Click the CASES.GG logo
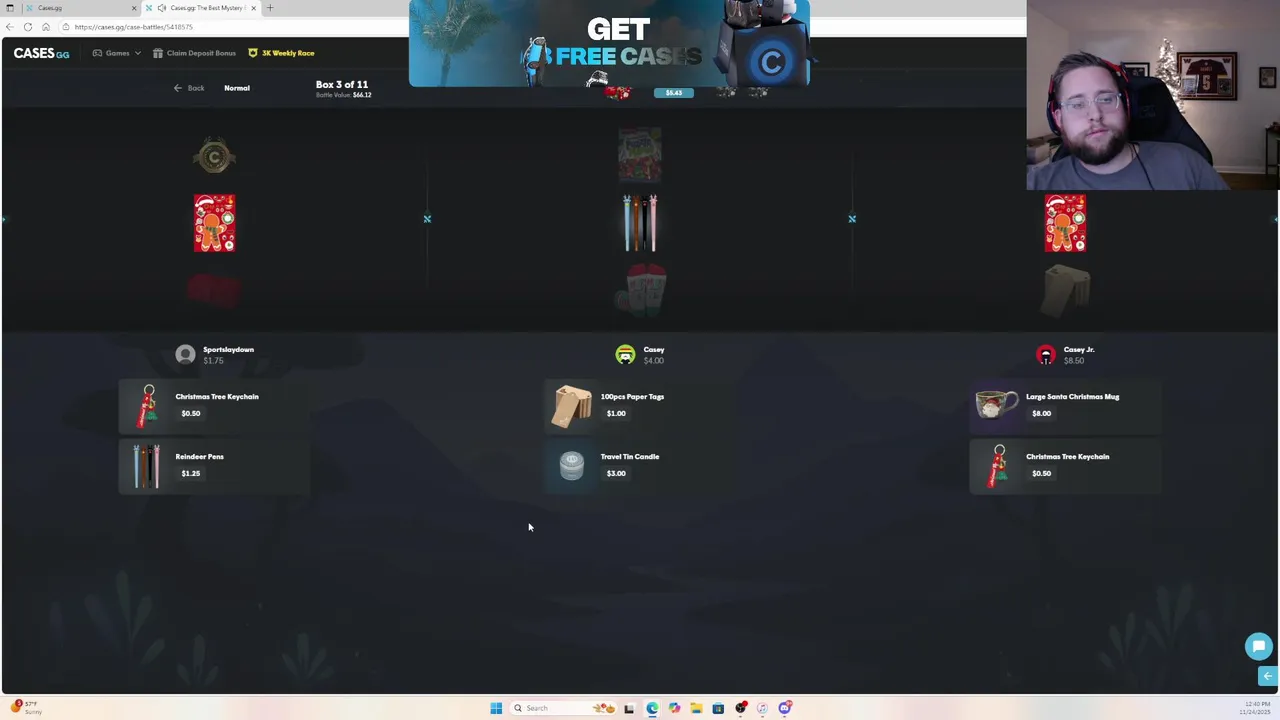 point(41,53)
